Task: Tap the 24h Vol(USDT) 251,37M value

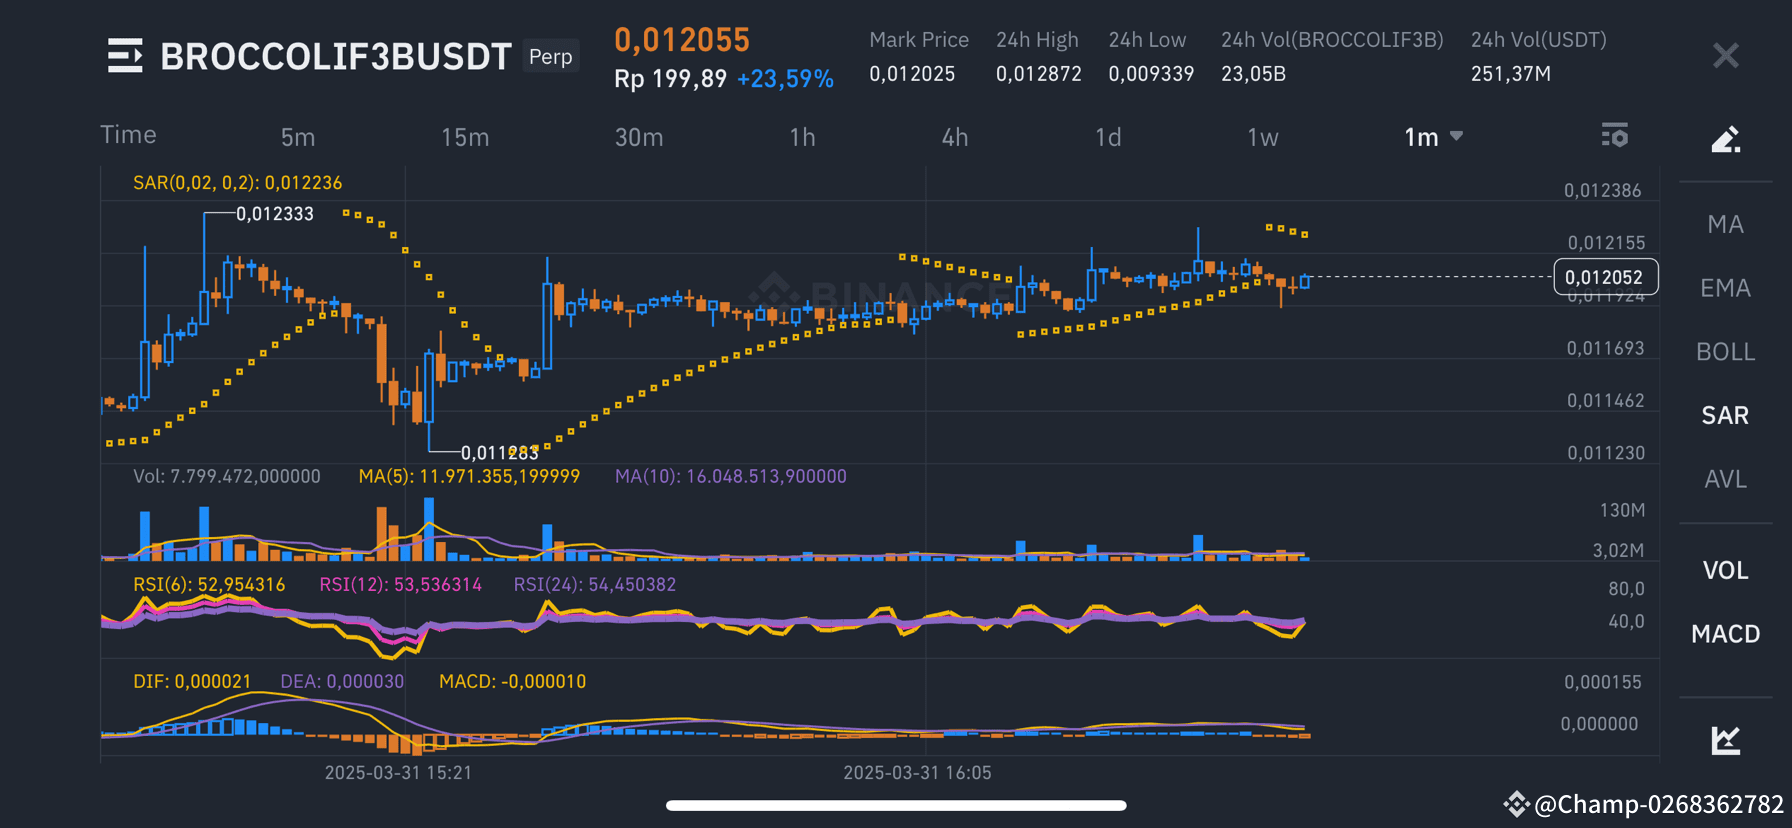Action: click(1511, 74)
